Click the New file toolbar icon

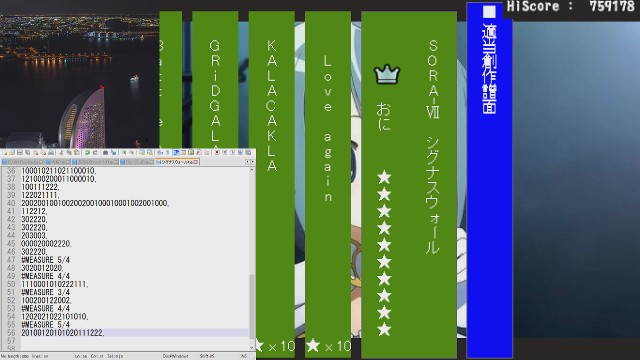[5, 153]
